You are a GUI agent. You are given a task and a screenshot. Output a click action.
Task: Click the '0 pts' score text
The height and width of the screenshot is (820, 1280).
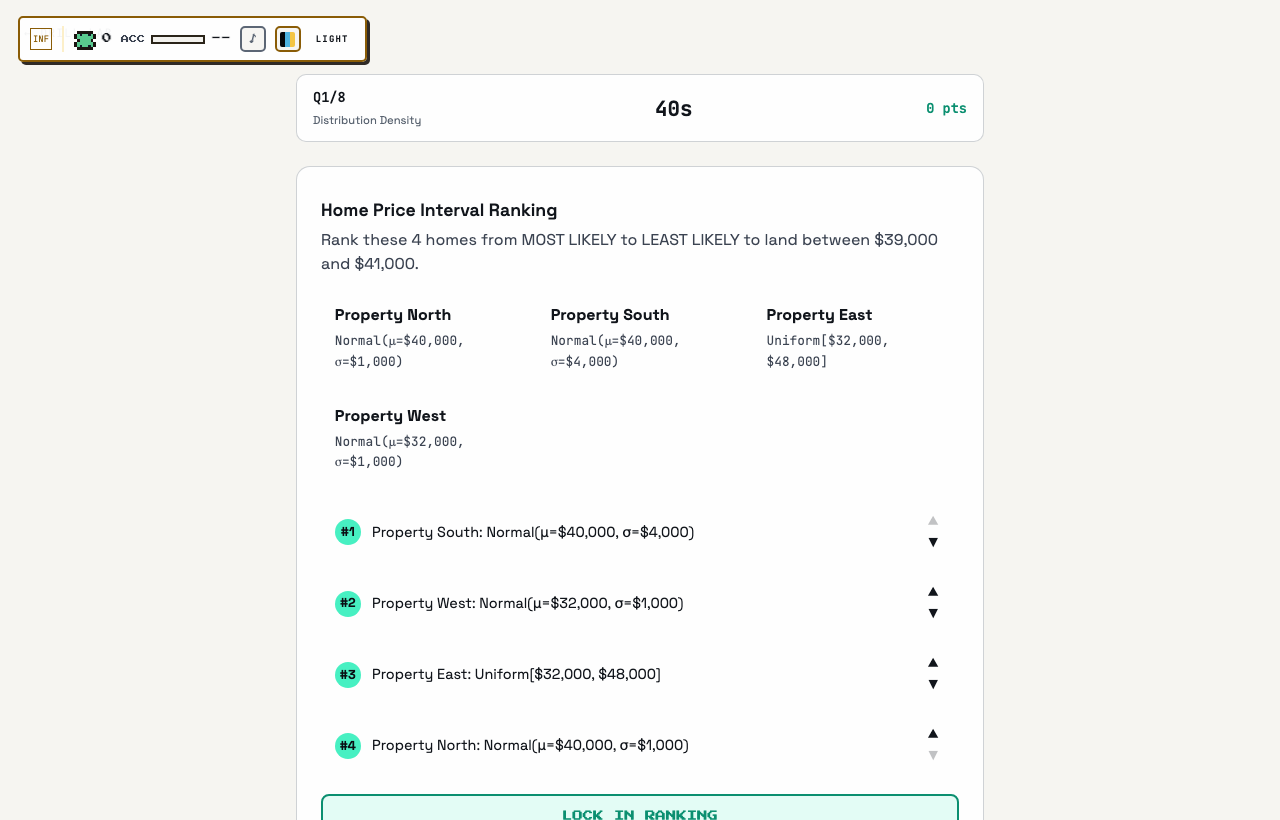[x=946, y=108]
